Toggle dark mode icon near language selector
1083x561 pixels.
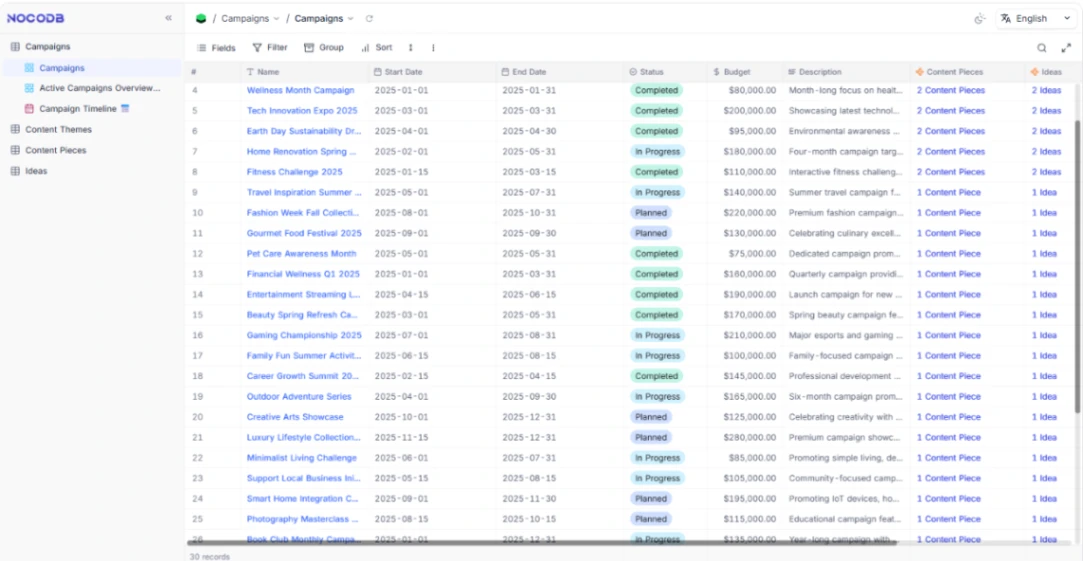[978, 18]
